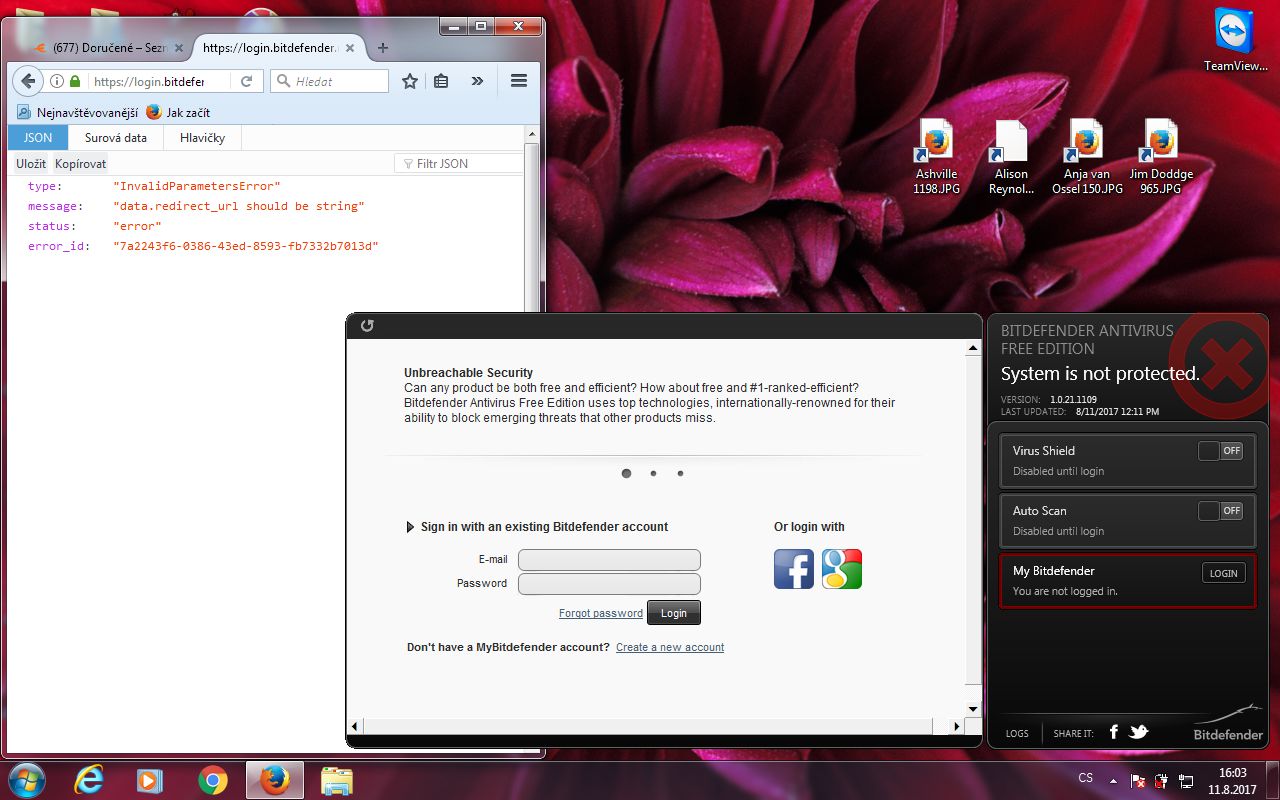Click the login window scroll left arrow
The image size is (1280, 800).
click(356, 726)
